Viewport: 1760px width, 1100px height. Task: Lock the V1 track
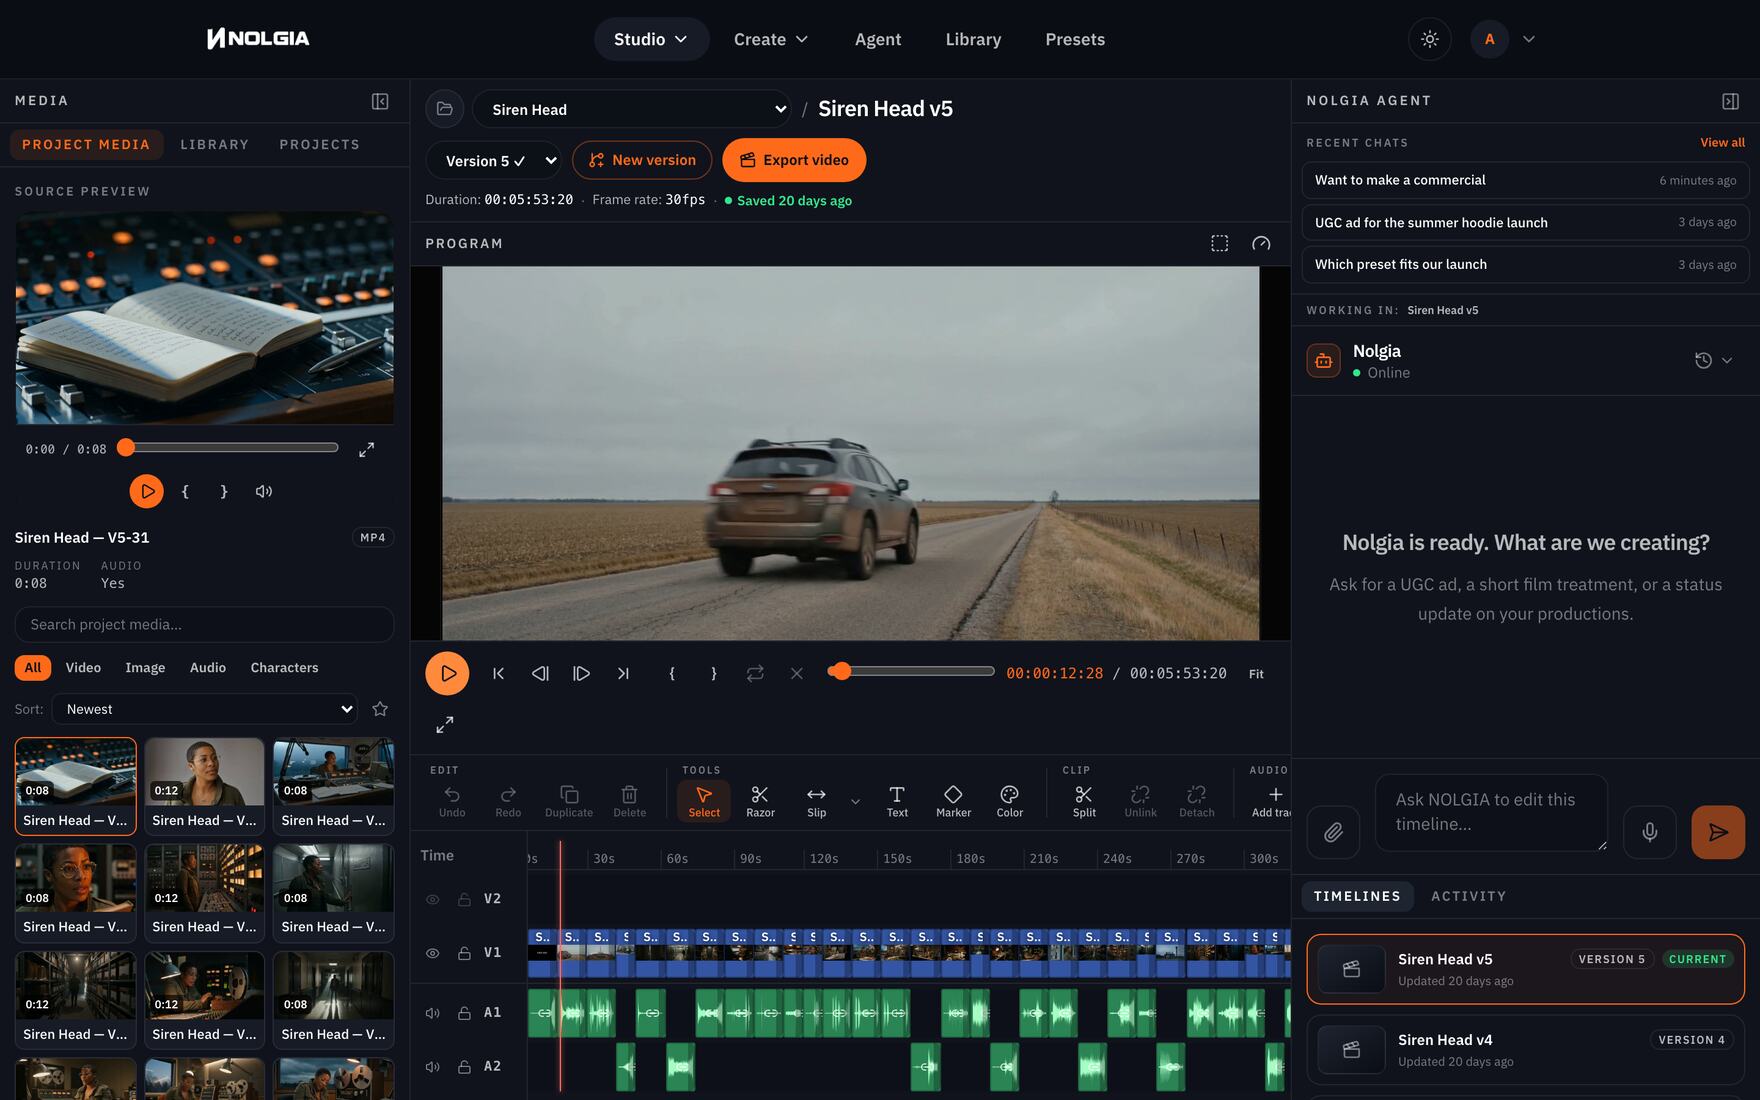point(464,953)
